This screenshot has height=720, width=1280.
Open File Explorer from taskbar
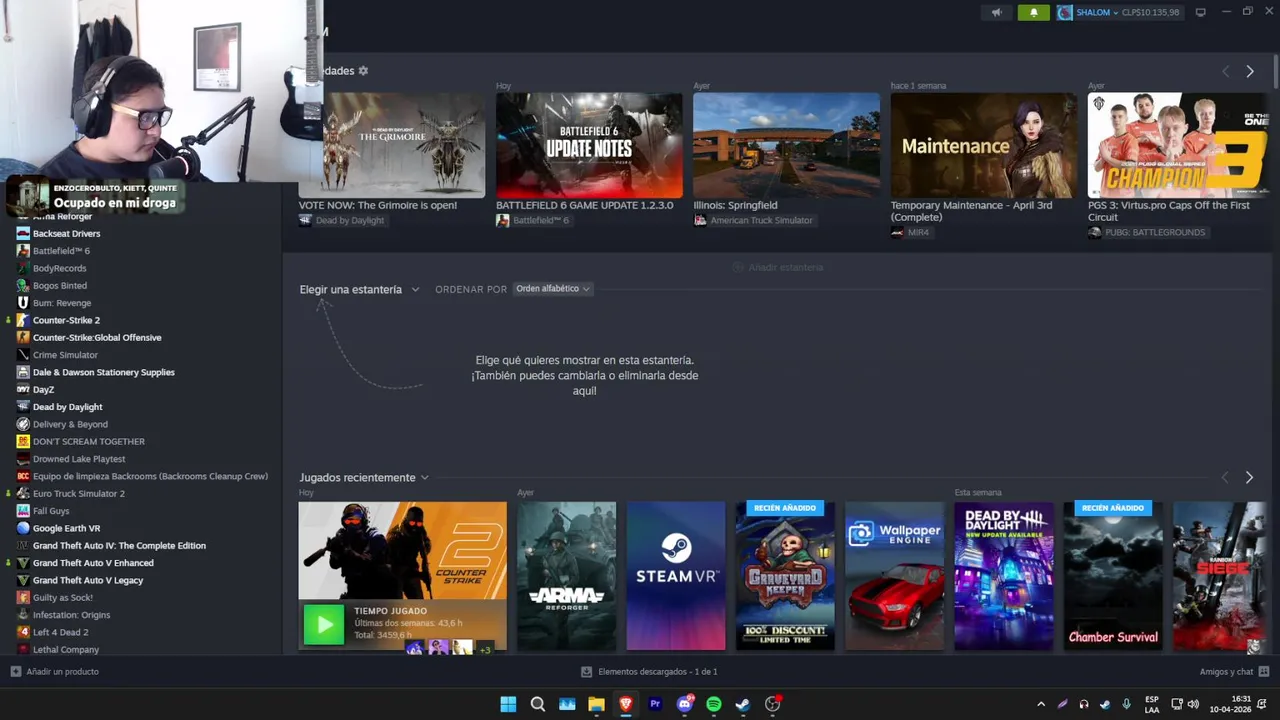pos(596,704)
